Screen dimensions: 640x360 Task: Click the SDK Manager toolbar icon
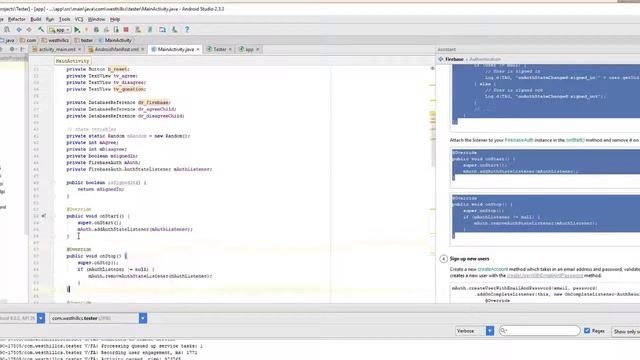click(174, 30)
